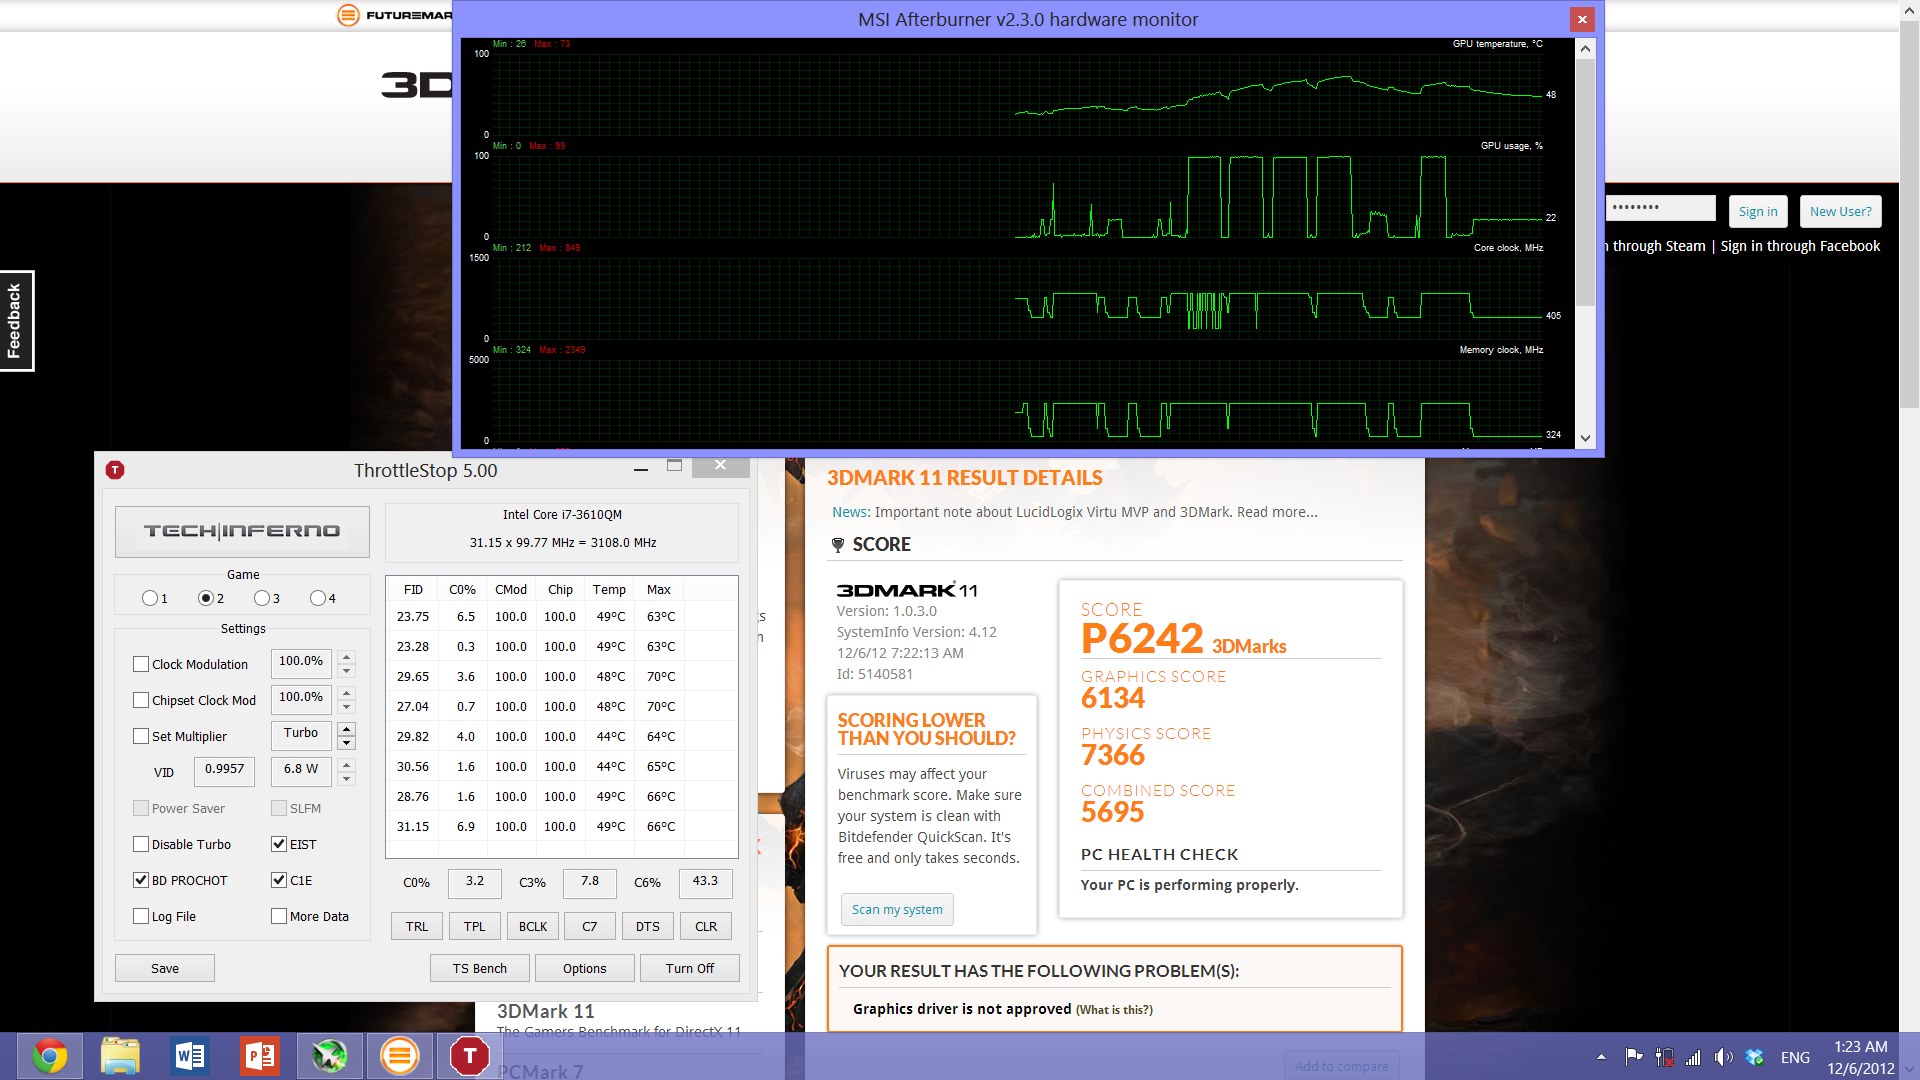This screenshot has height=1080, width=1920.
Task: Click Afterburner monitor scrollbar down arrow
Action: point(1585,438)
